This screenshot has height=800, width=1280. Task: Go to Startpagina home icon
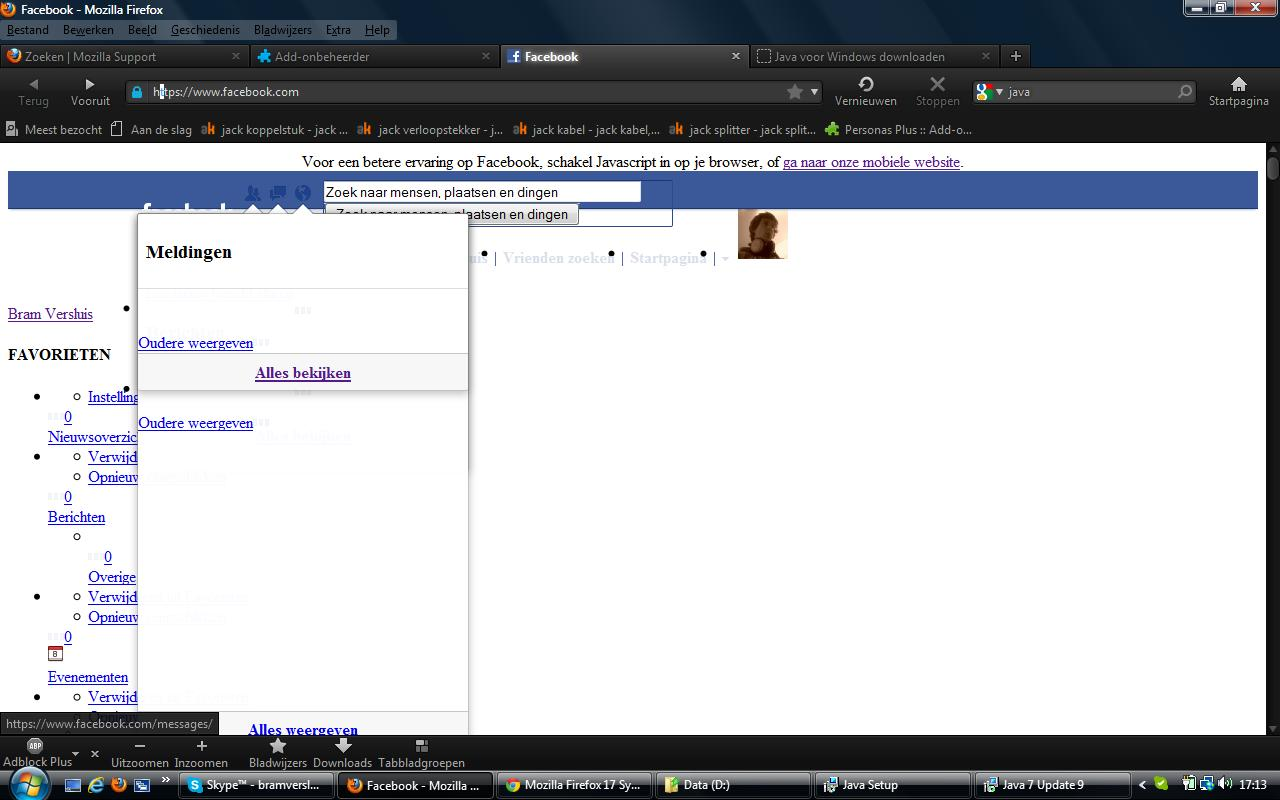click(x=1238, y=91)
